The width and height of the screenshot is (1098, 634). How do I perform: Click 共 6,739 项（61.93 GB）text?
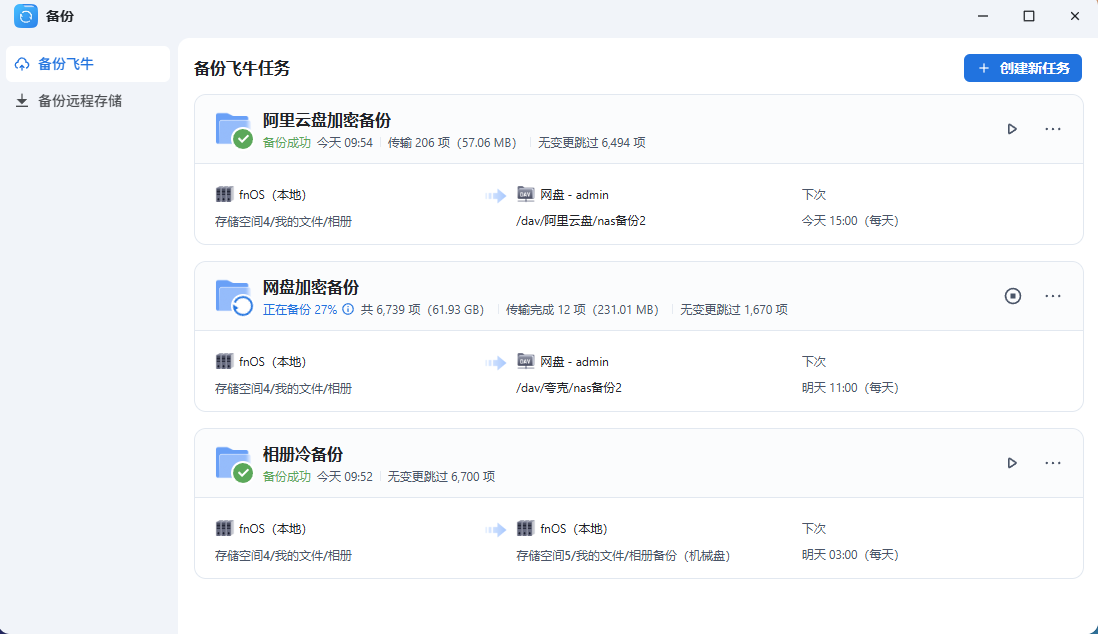[423, 309]
